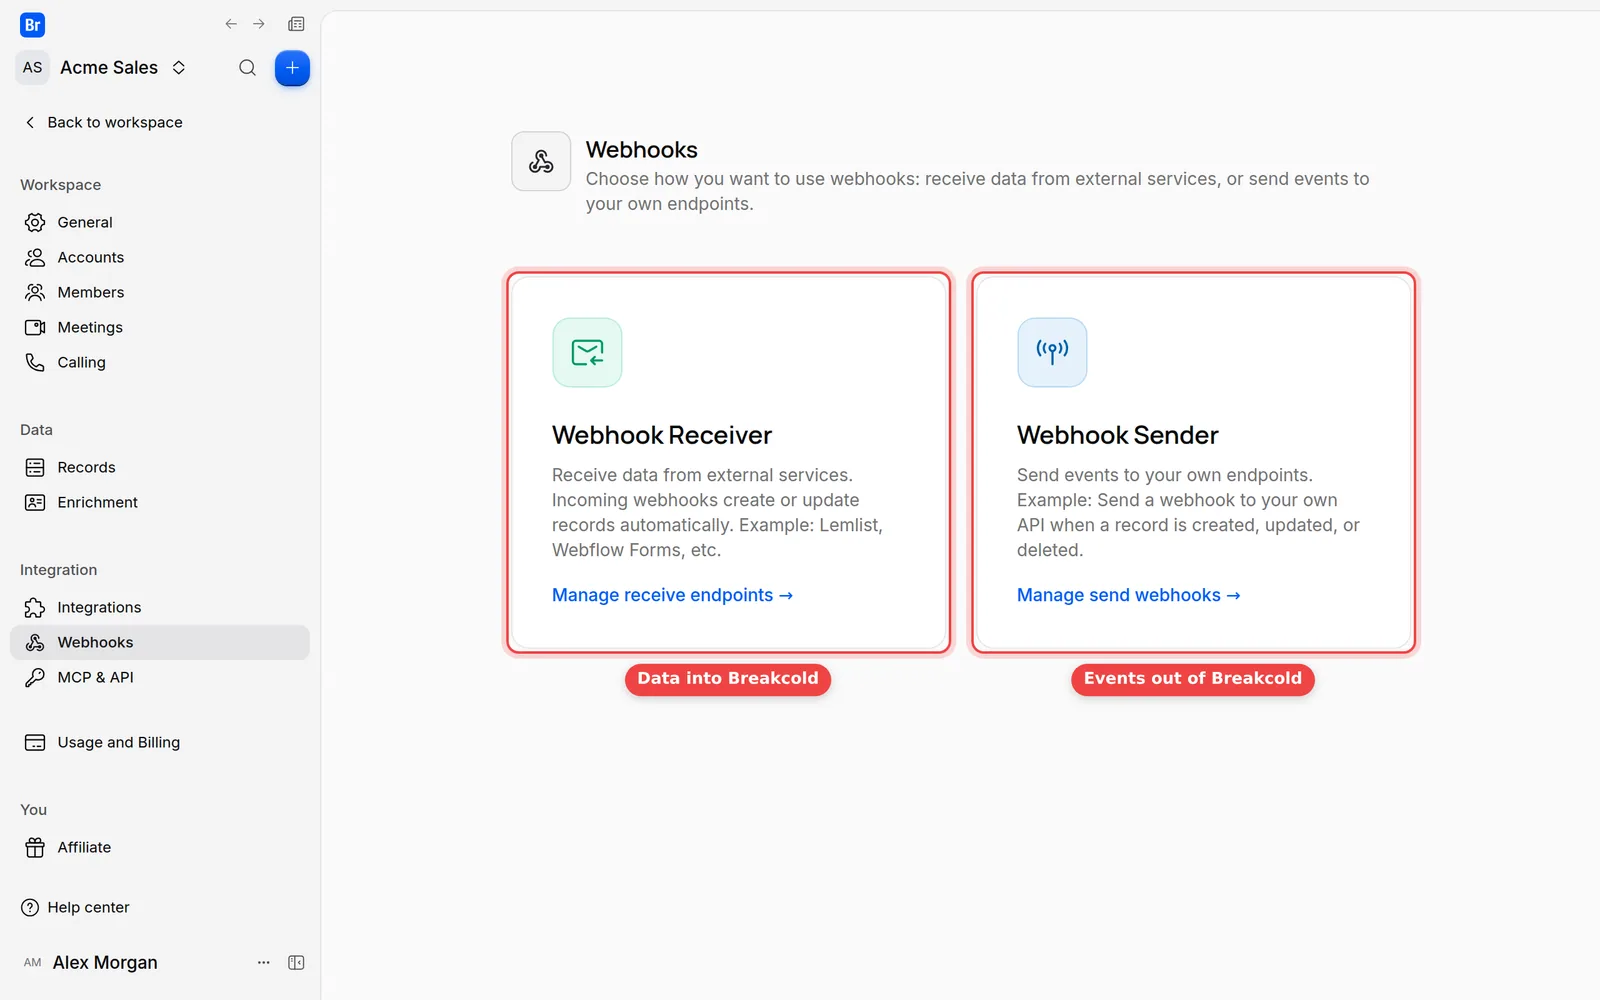1600x1000 pixels.
Task: Open the panel layout icon beside the arrows
Action: [296, 24]
